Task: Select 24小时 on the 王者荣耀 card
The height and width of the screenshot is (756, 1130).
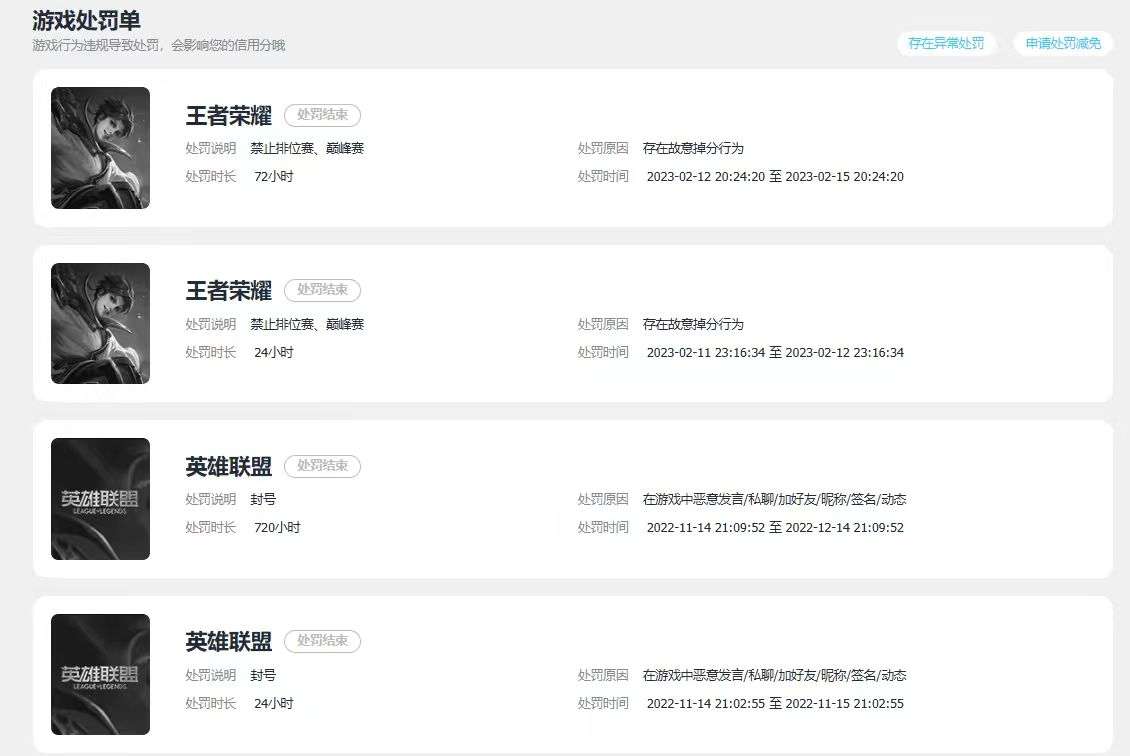Action: pyautogui.click(x=274, y=352)
